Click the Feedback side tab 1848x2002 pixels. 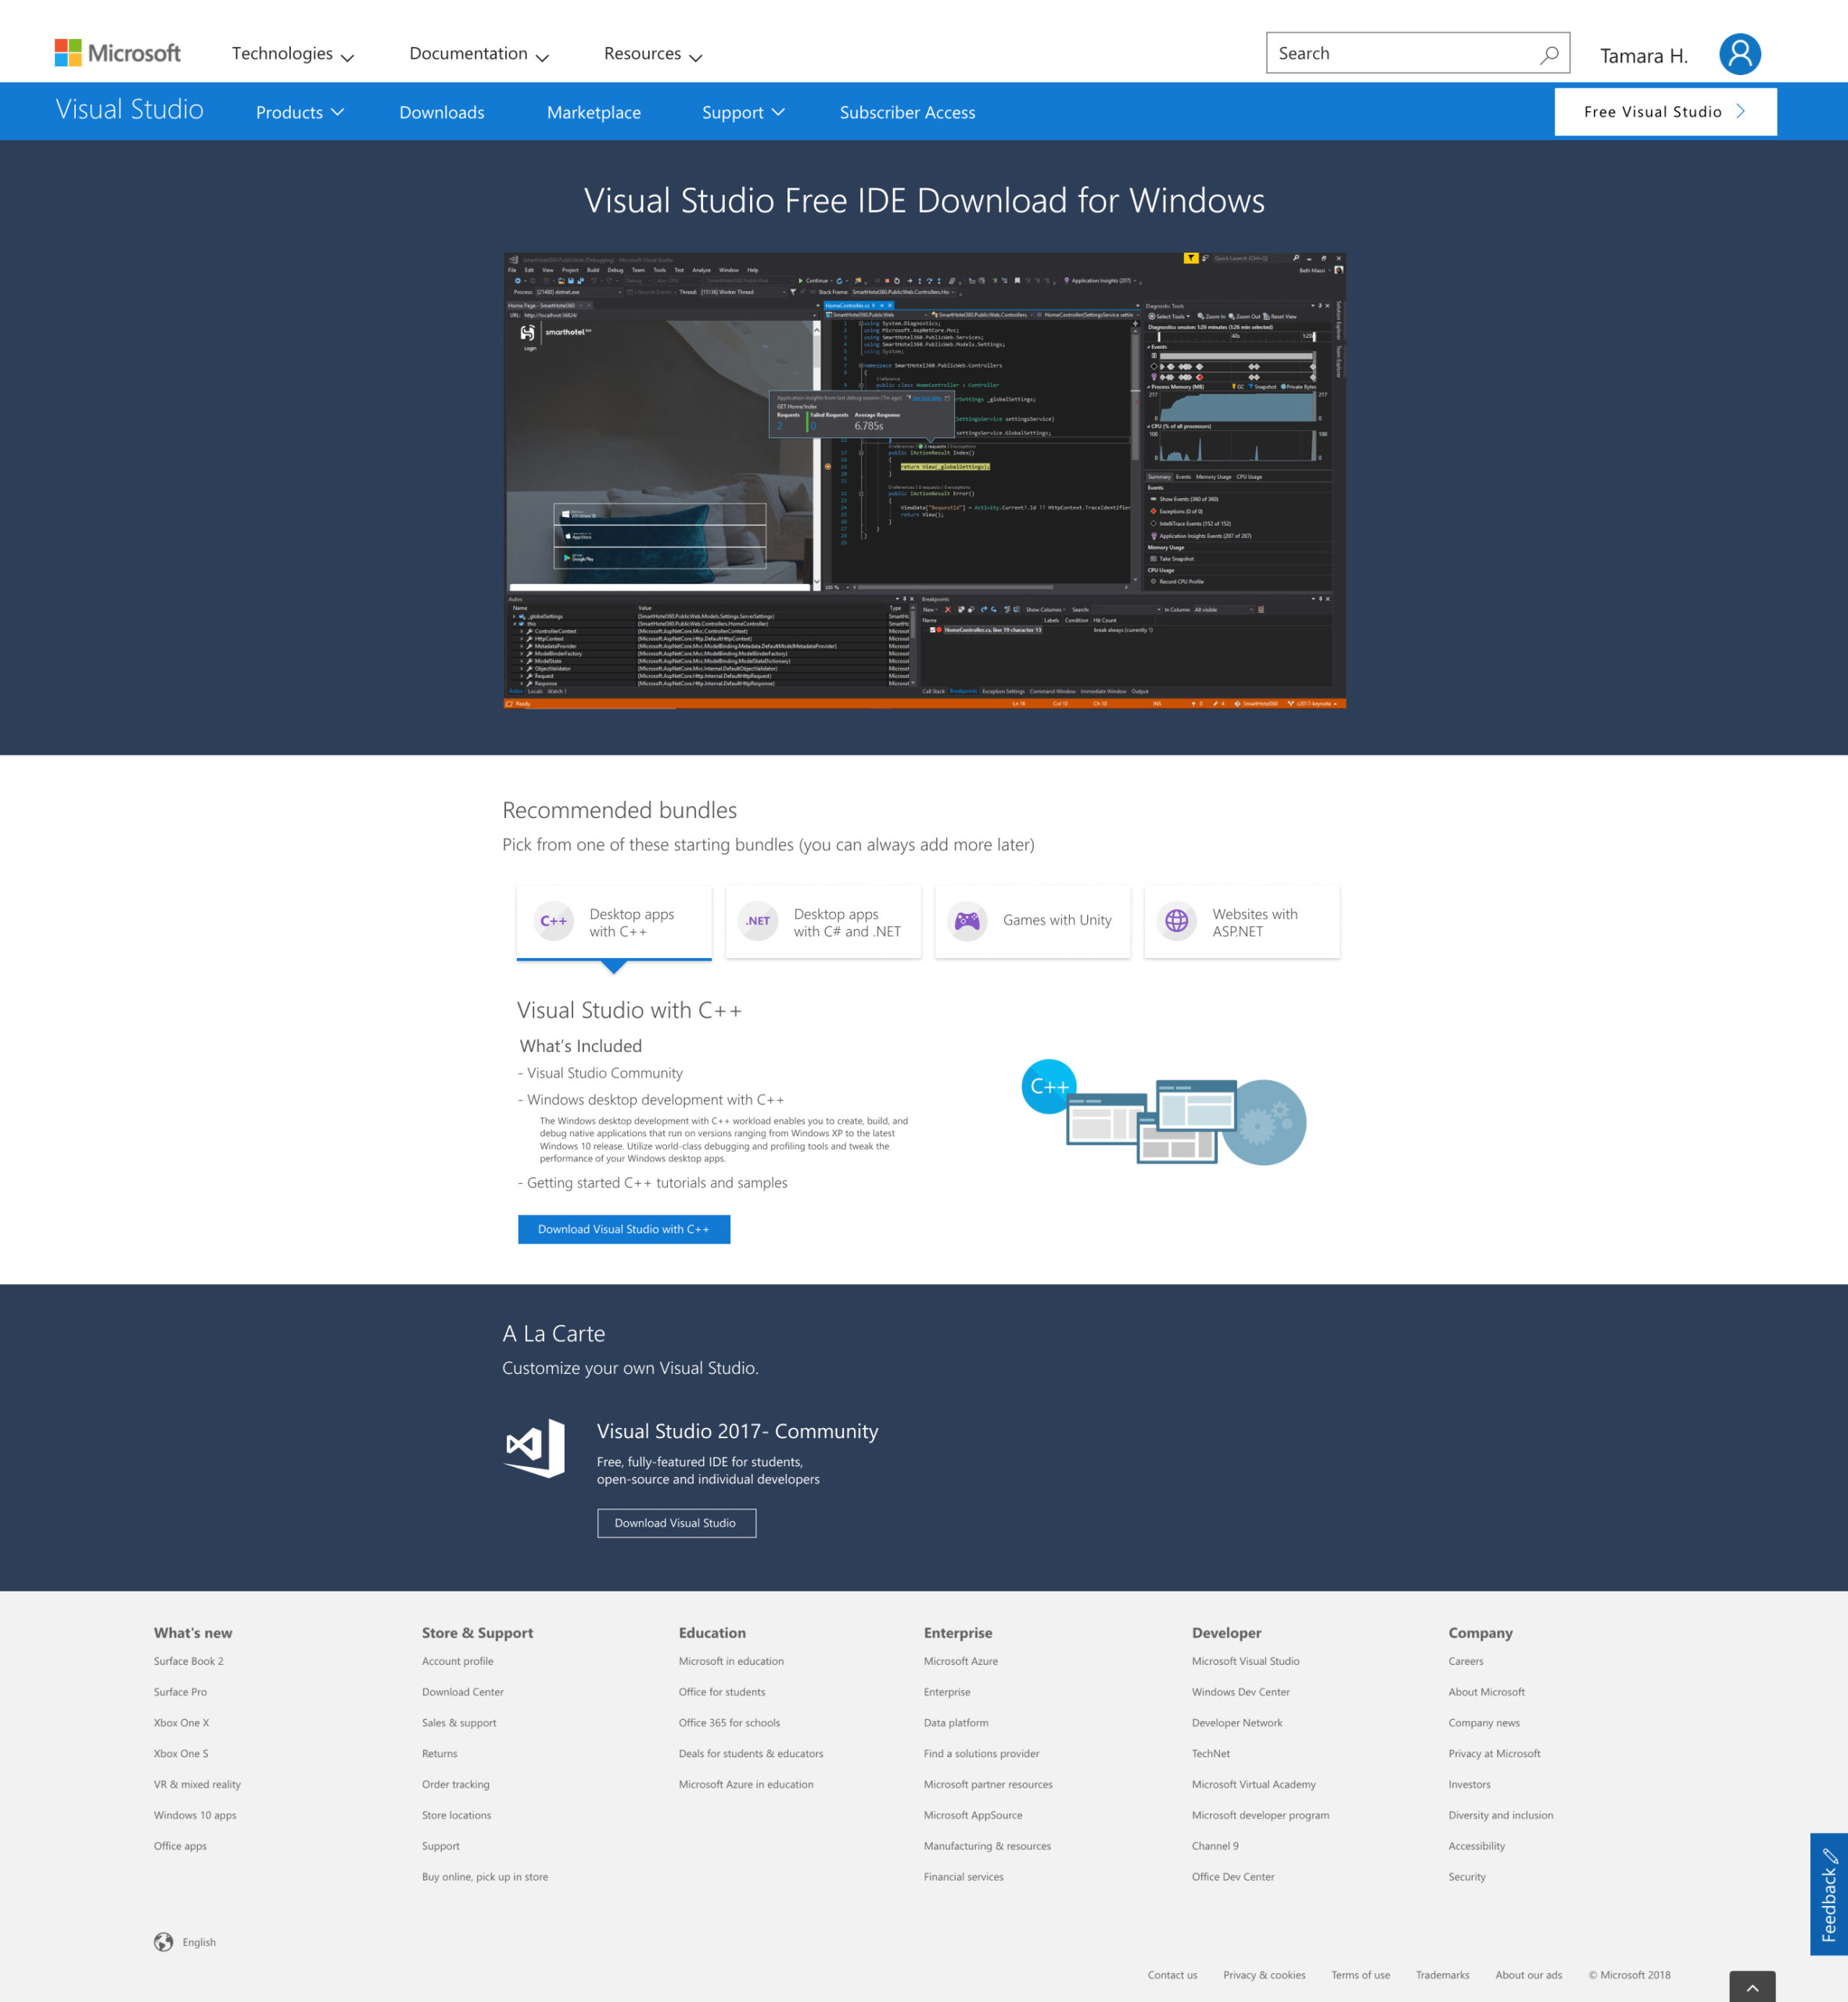click(x=1829, y=1894)
